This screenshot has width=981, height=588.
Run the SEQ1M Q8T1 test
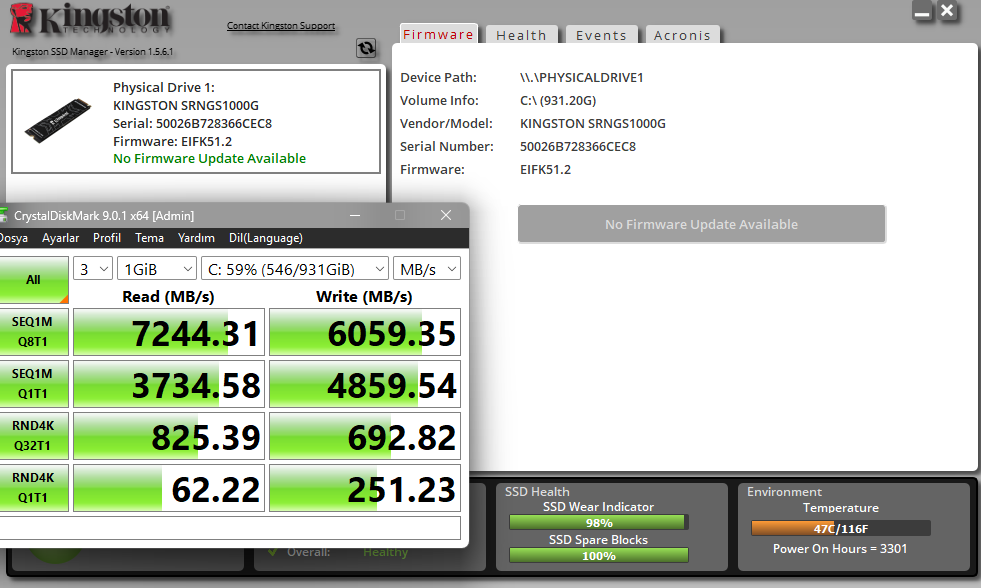point(33,332)
